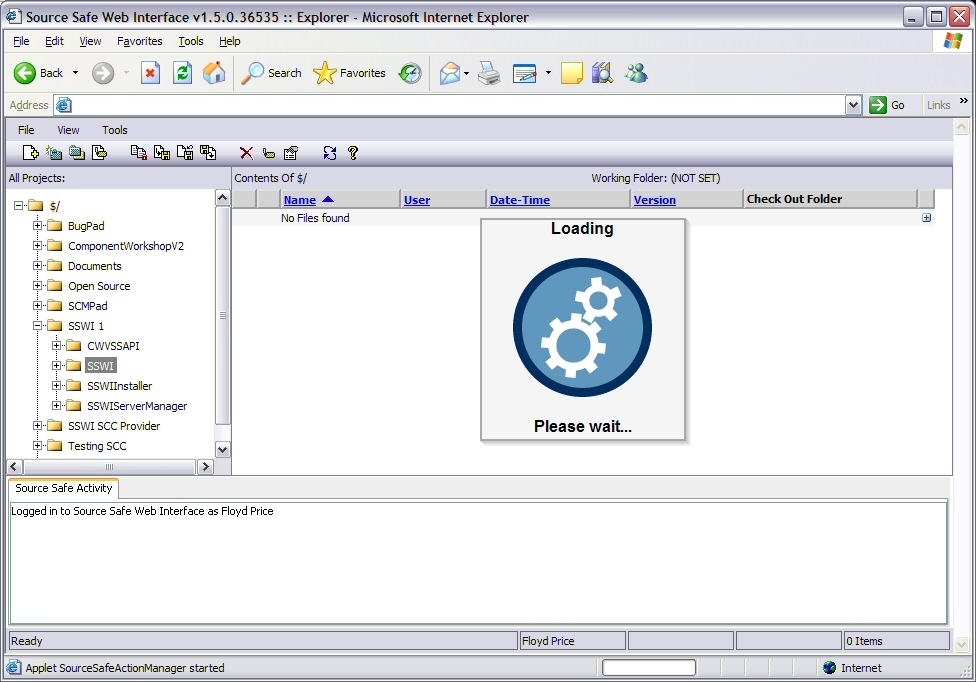Click the Create Project toolbar icon
The height and width of the screenshot is (682, 976).
54,152
